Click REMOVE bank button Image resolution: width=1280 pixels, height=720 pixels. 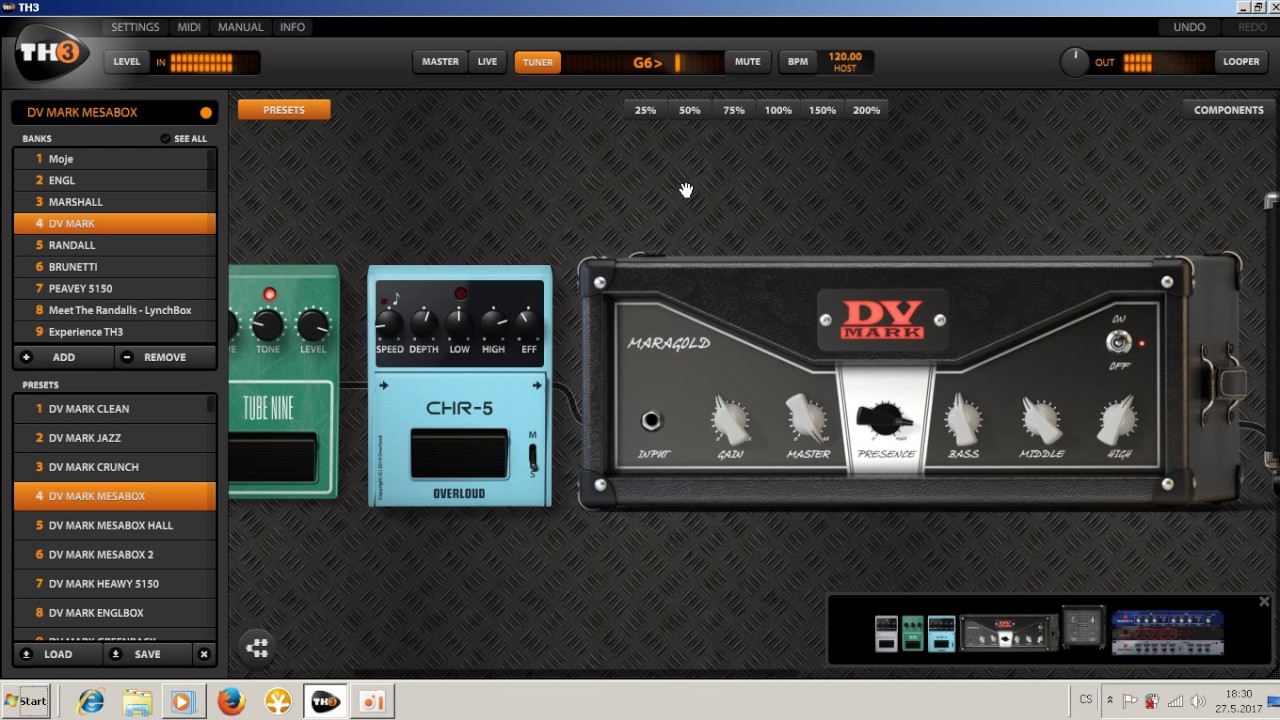(165, 357)
